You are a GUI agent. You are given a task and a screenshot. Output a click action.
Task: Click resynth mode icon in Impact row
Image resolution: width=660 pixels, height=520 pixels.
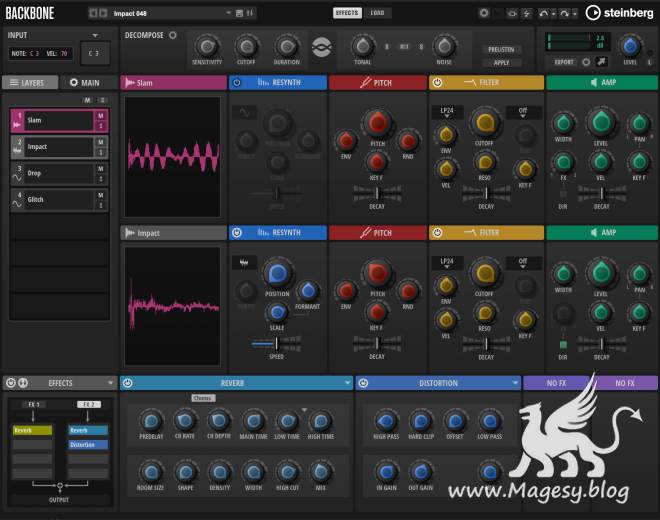[244, 263]
